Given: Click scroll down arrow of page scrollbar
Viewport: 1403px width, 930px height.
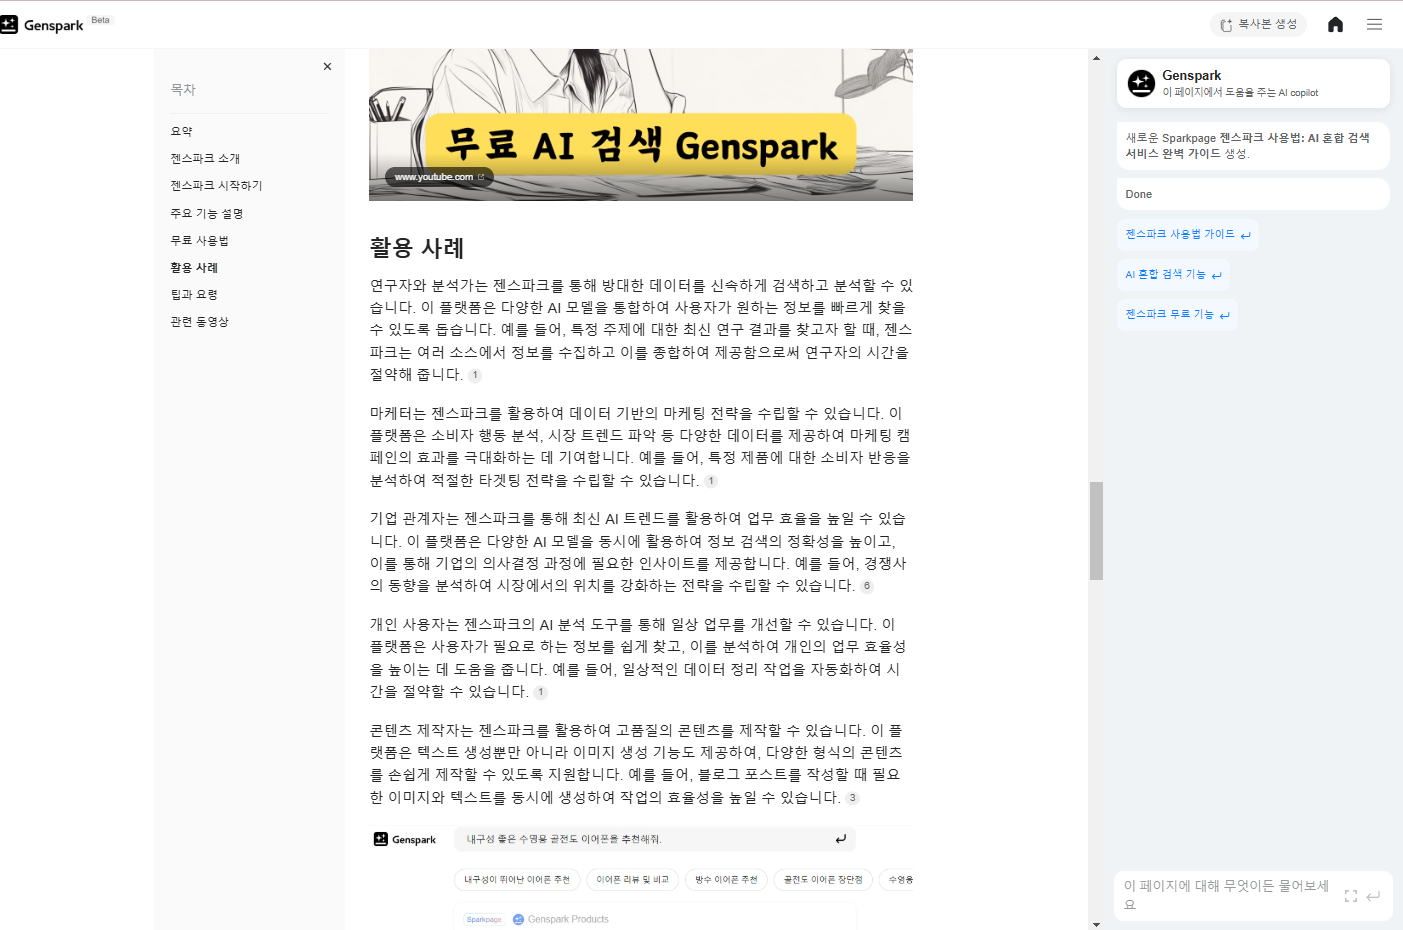Looking at the screenshot, I should (x=1096, y=924).
